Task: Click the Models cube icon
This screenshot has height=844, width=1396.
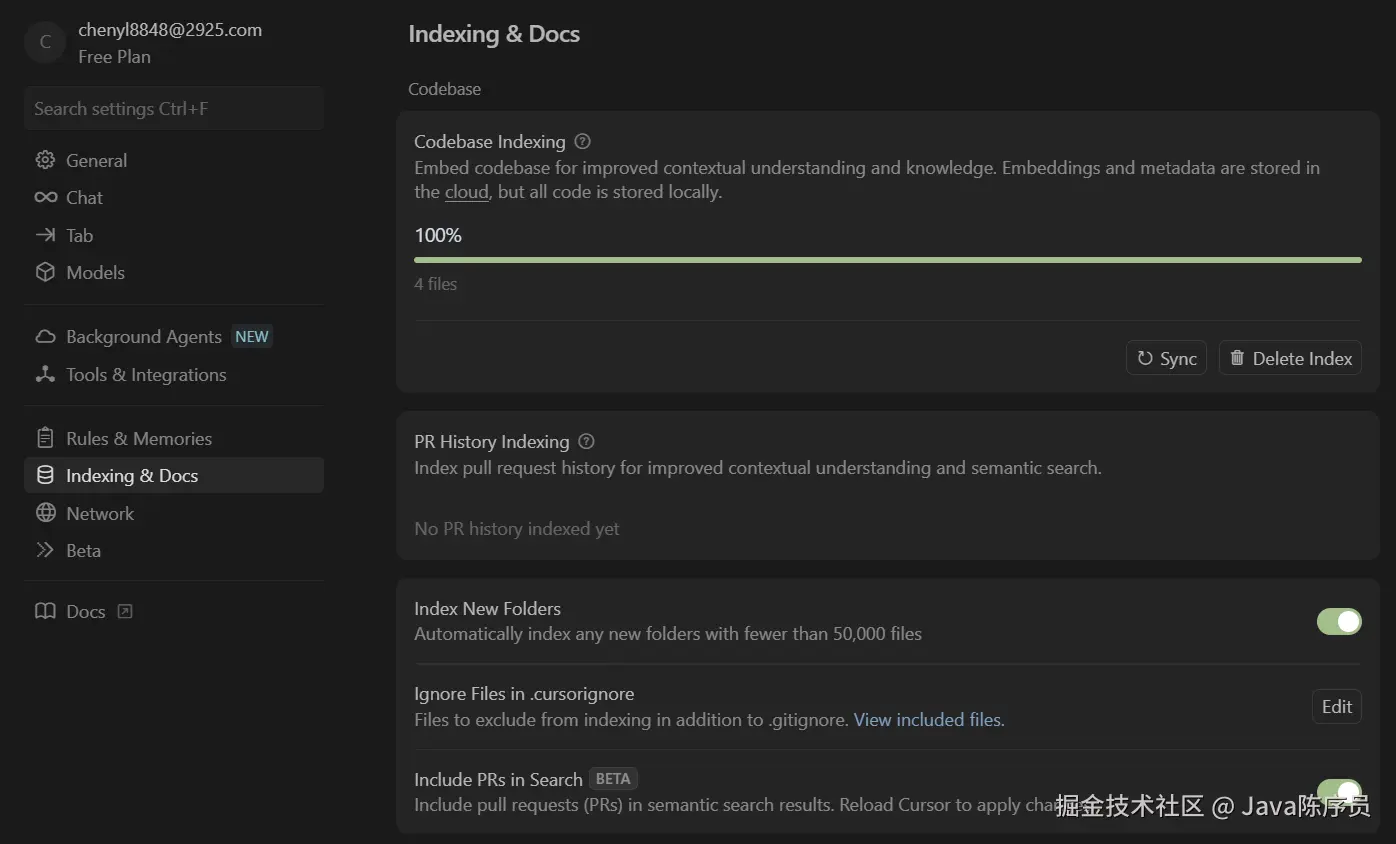Action: [x=45, y=272]
